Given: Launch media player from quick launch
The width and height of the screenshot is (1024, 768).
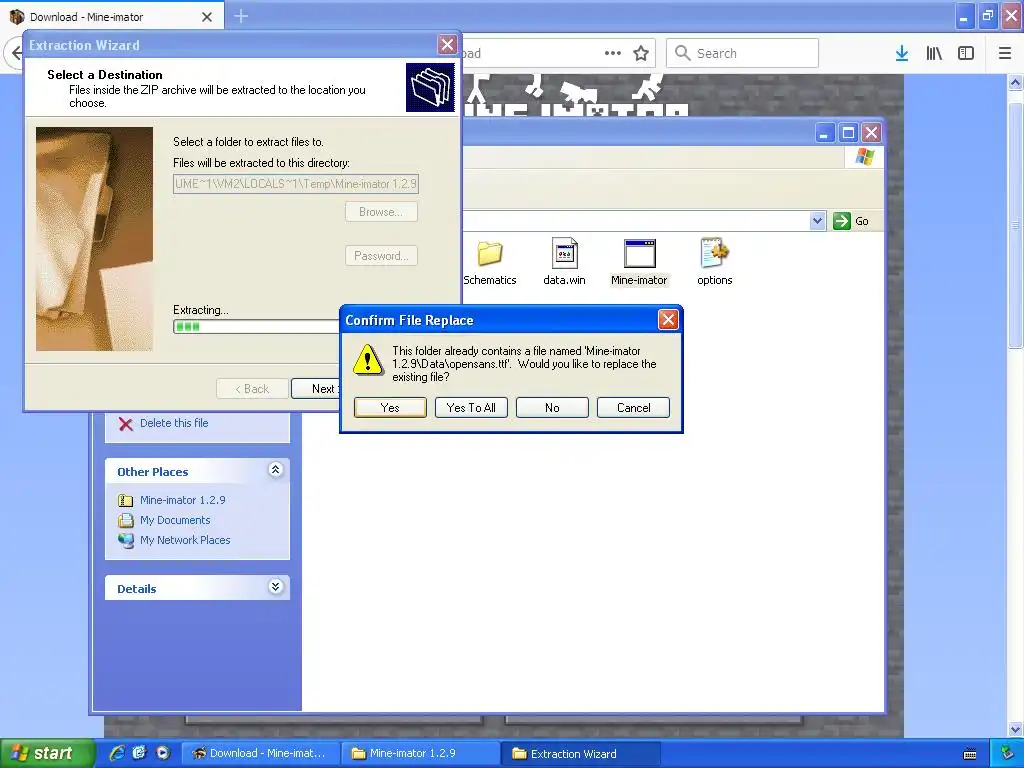Looking at the screenshot, I should click(x=163, y=753).
